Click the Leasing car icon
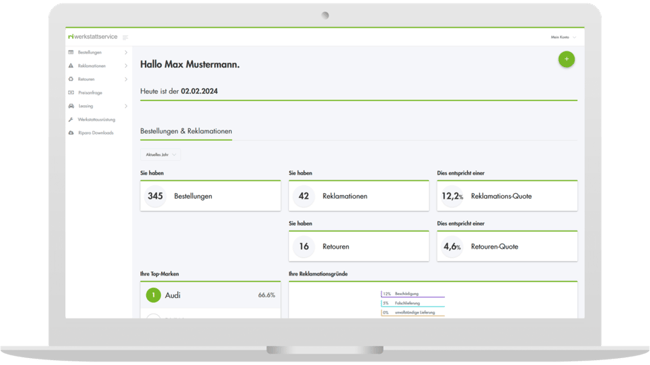This screenshot has width=650, height=365. tap(71, 106)
